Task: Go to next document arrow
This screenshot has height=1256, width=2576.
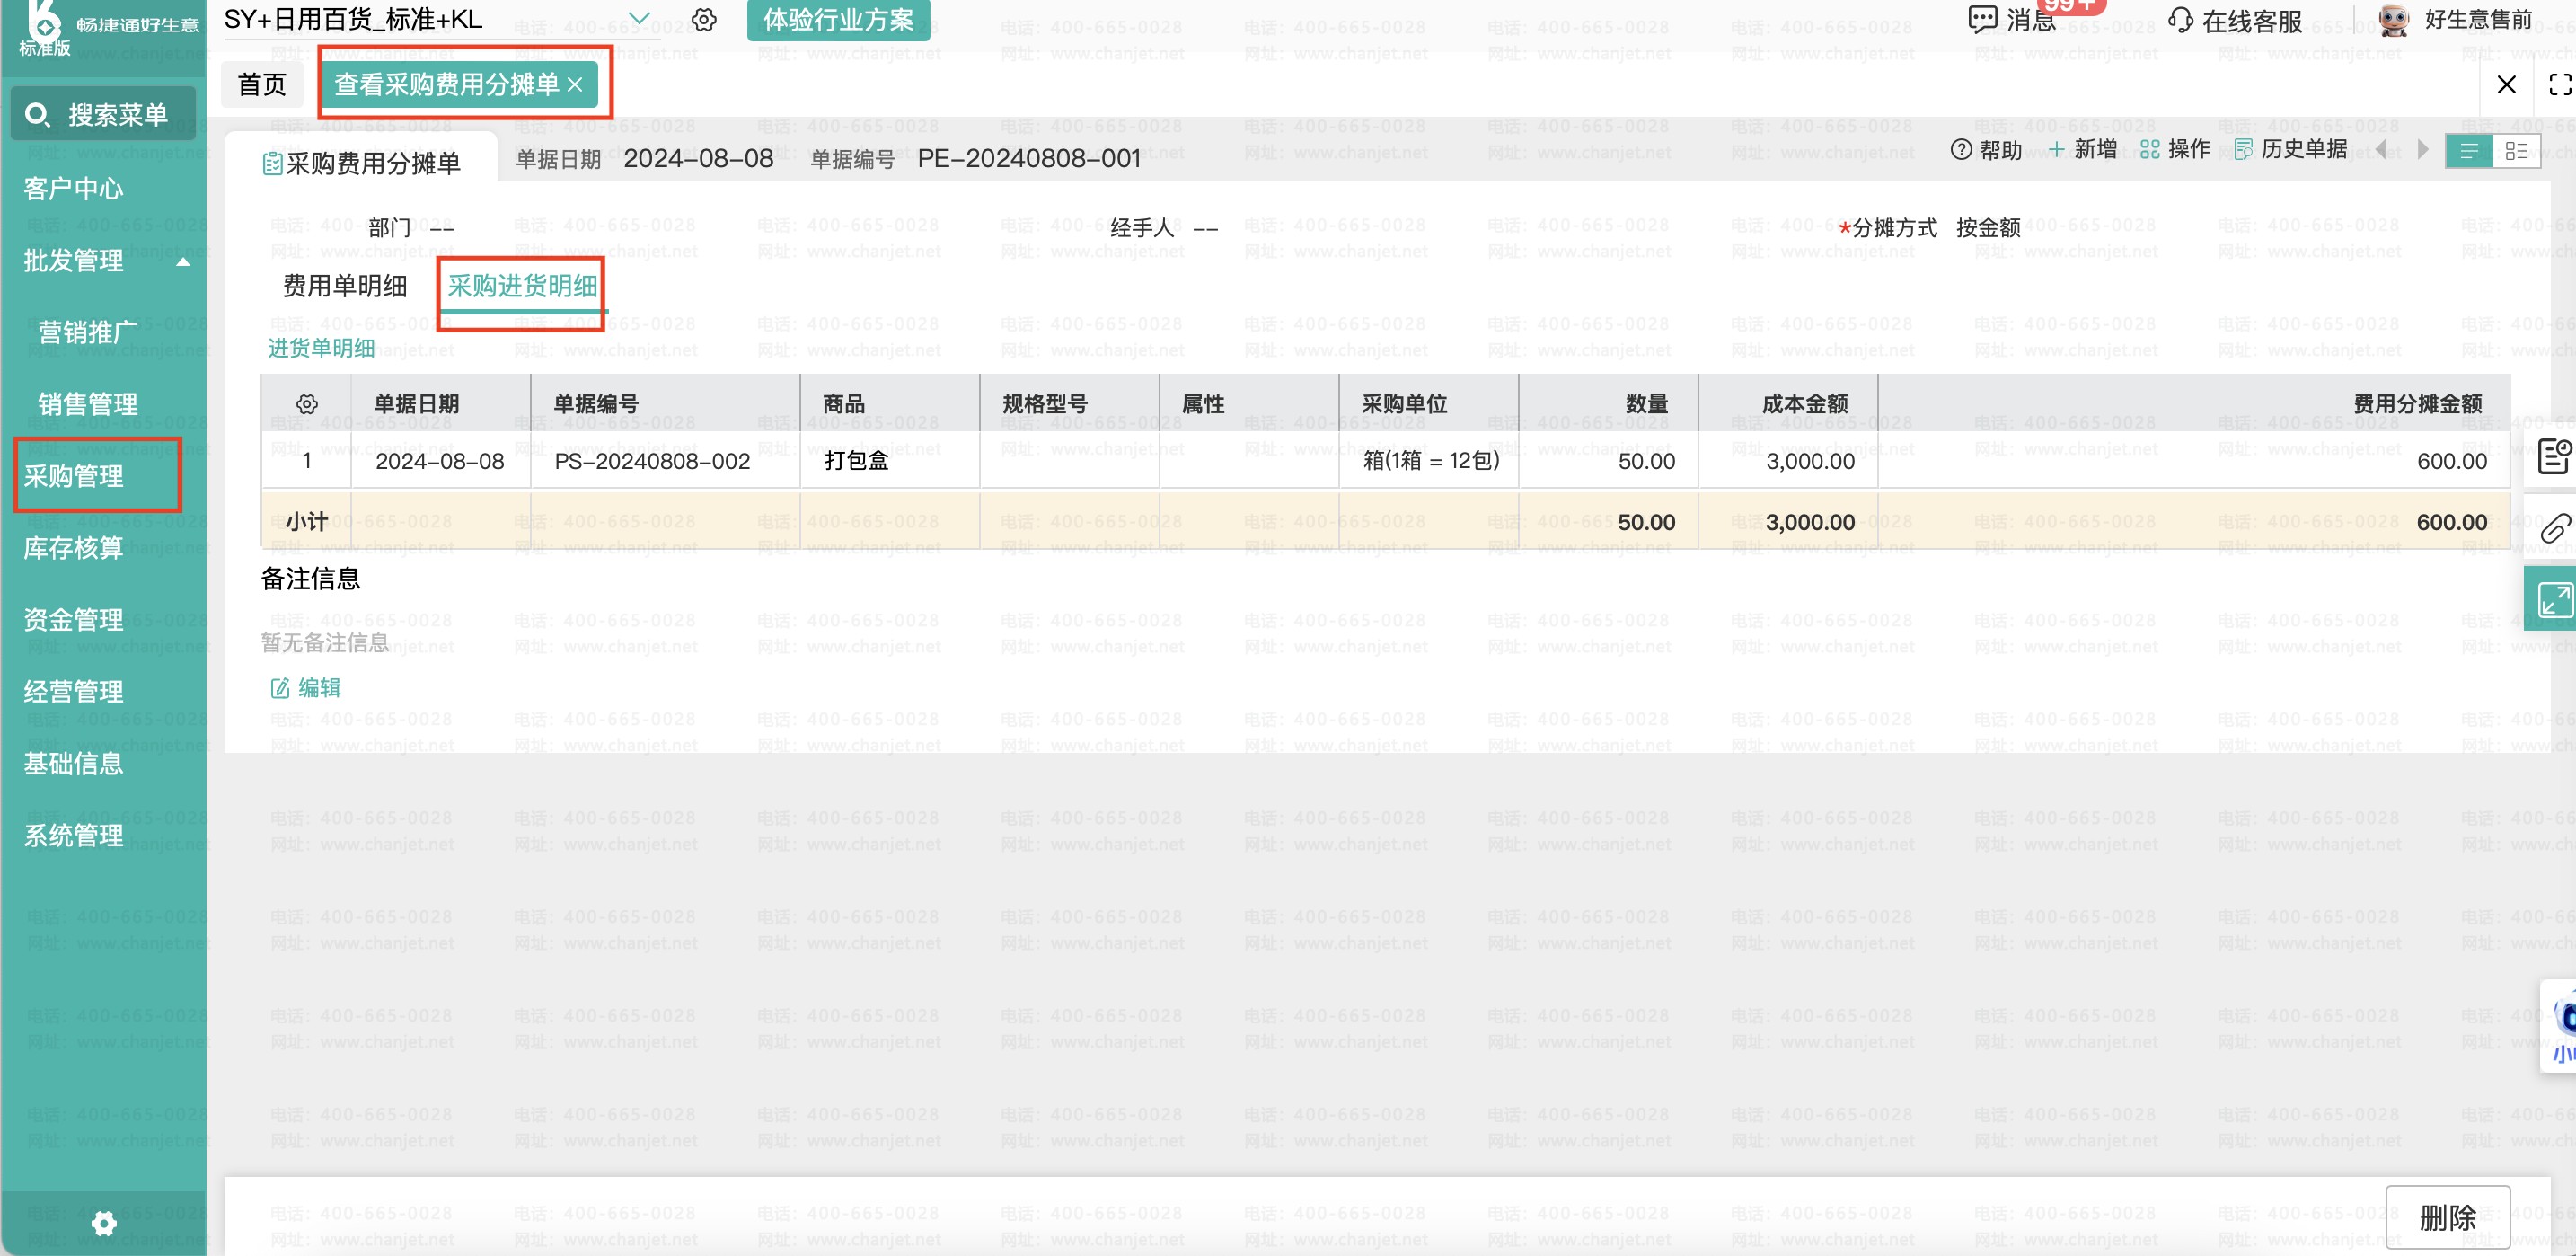Action: 2422,150
